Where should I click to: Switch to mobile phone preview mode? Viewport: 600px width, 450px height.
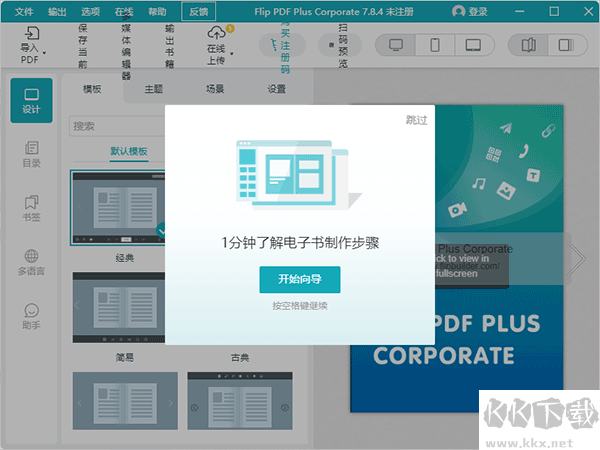(x=435, y=45)
